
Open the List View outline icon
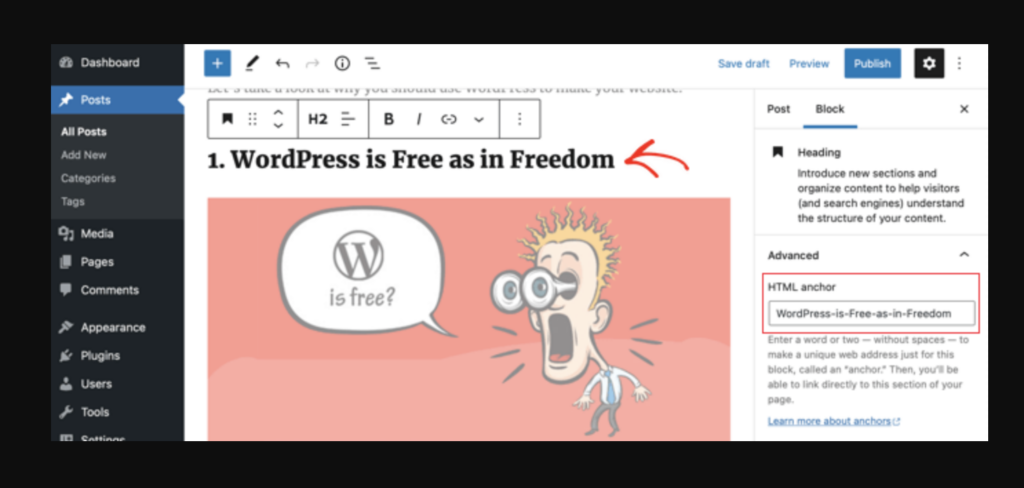372,63
